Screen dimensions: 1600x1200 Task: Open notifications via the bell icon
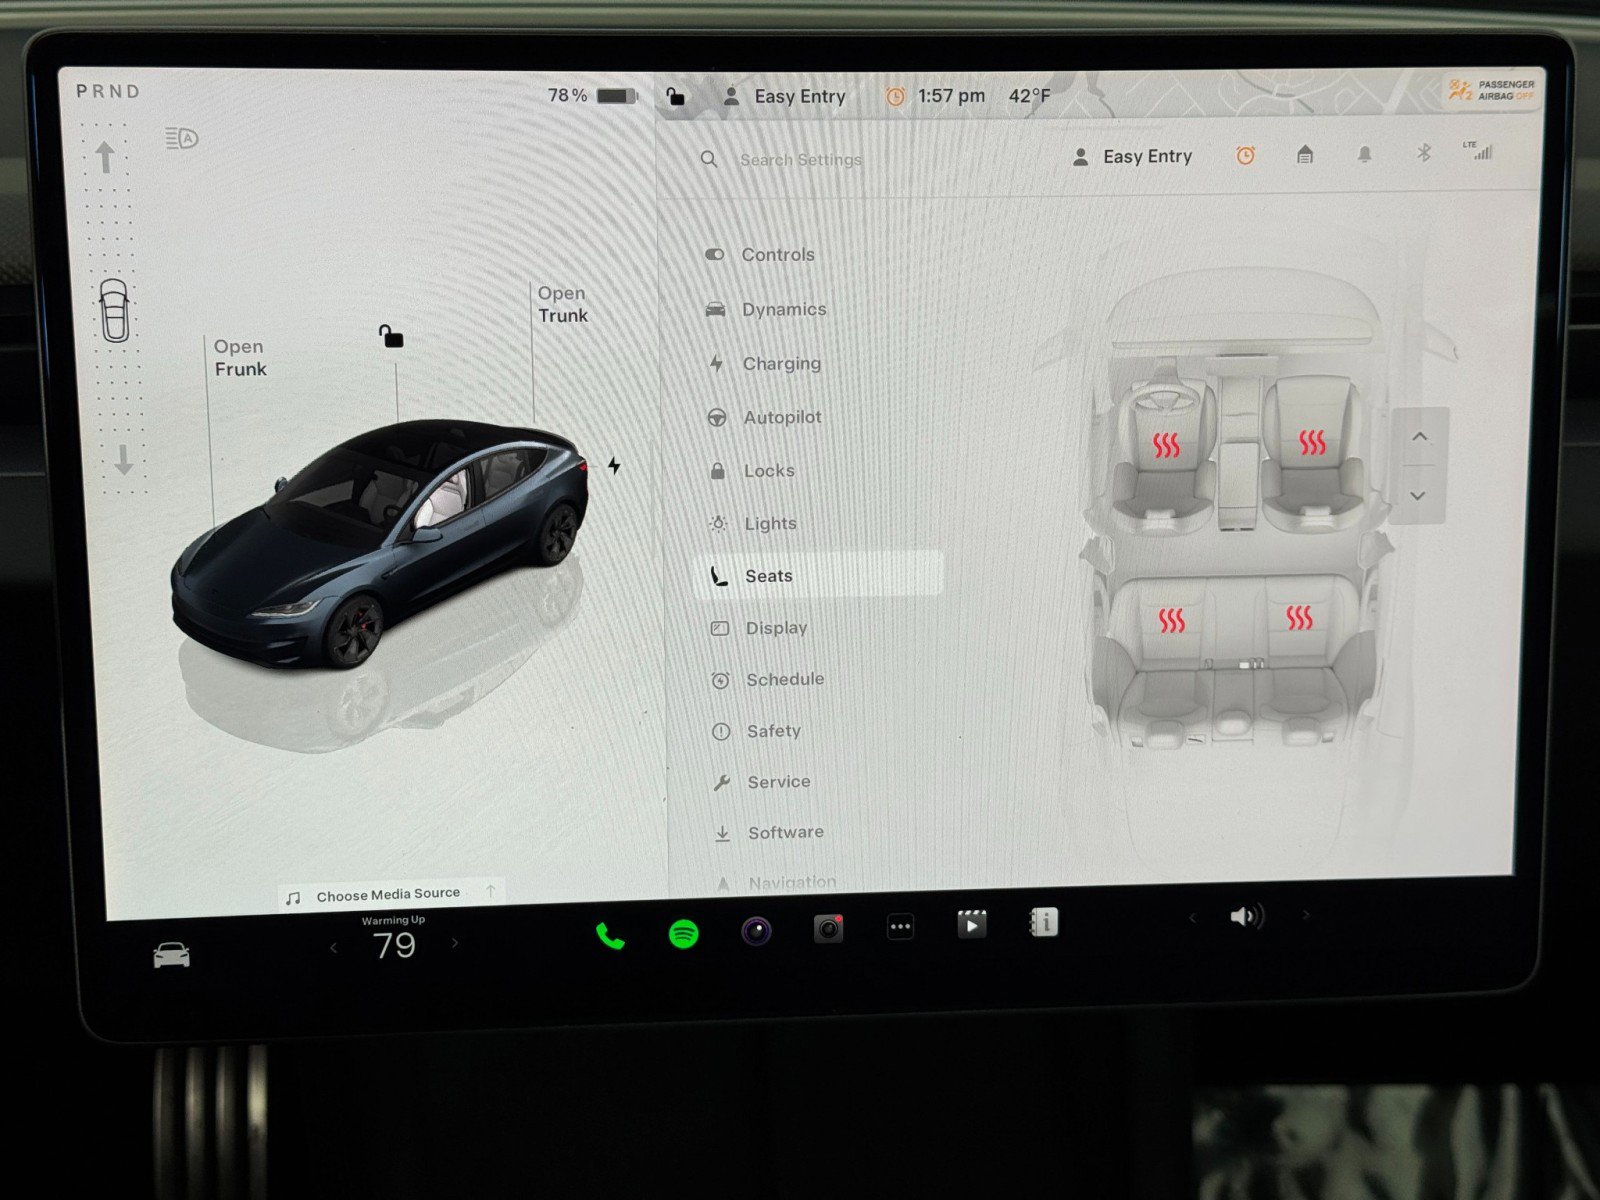click(1362, 153)
